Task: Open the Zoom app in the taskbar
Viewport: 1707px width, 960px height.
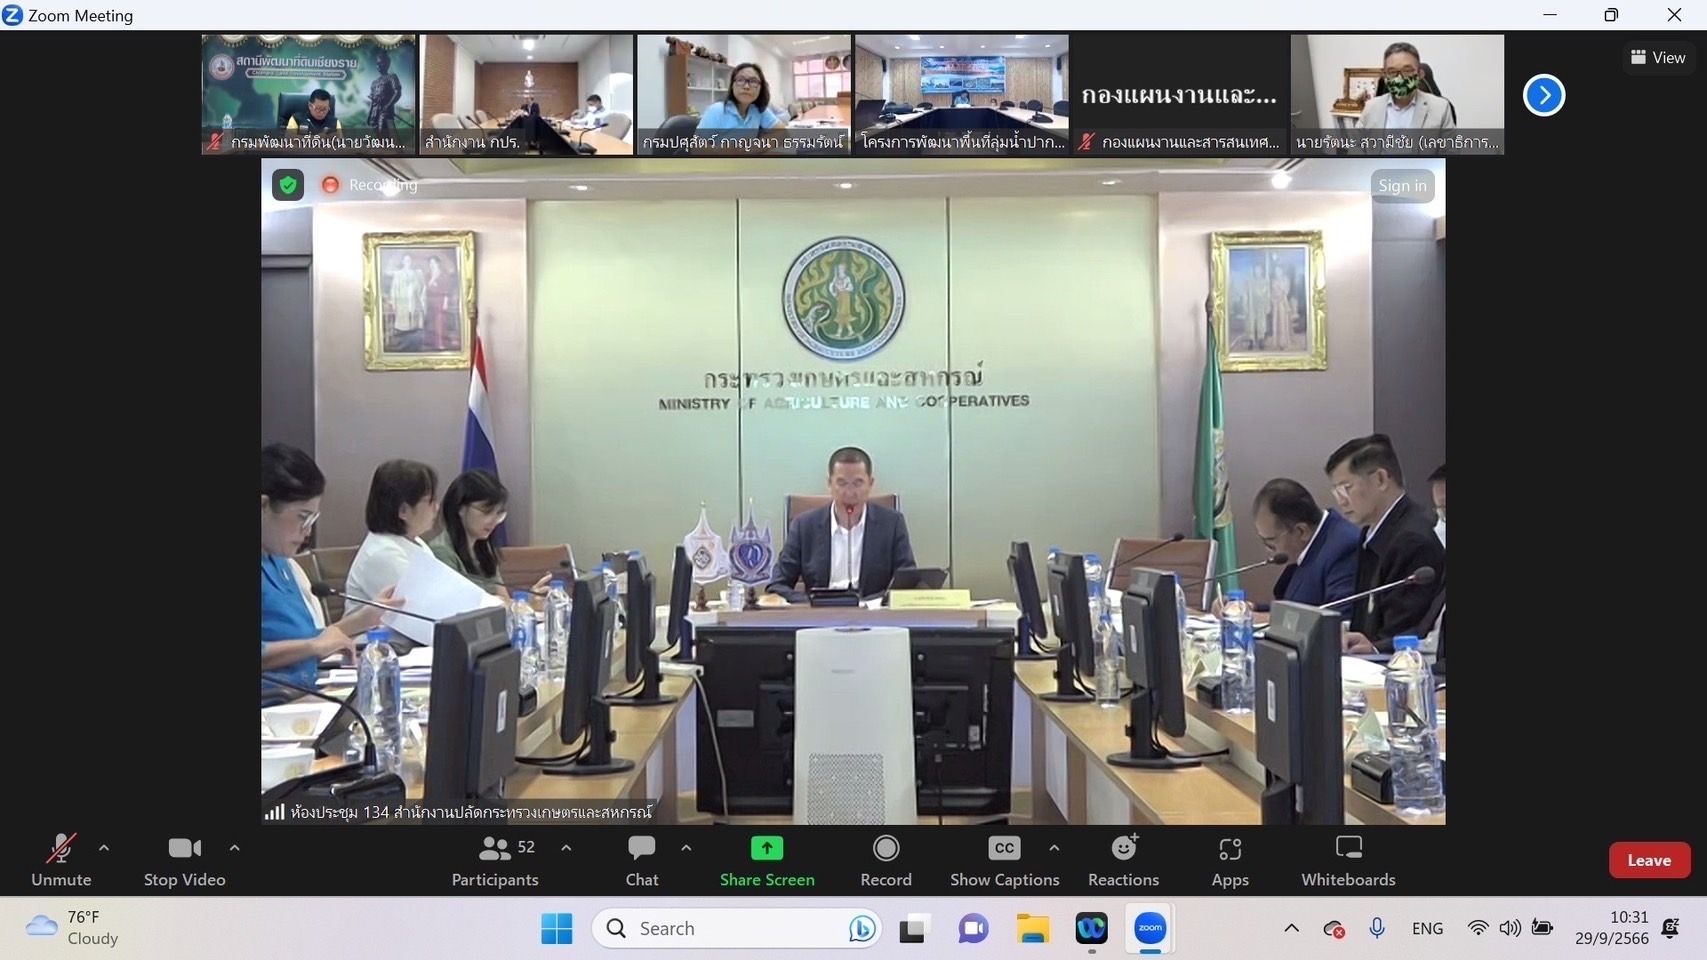Action: 1150,929
